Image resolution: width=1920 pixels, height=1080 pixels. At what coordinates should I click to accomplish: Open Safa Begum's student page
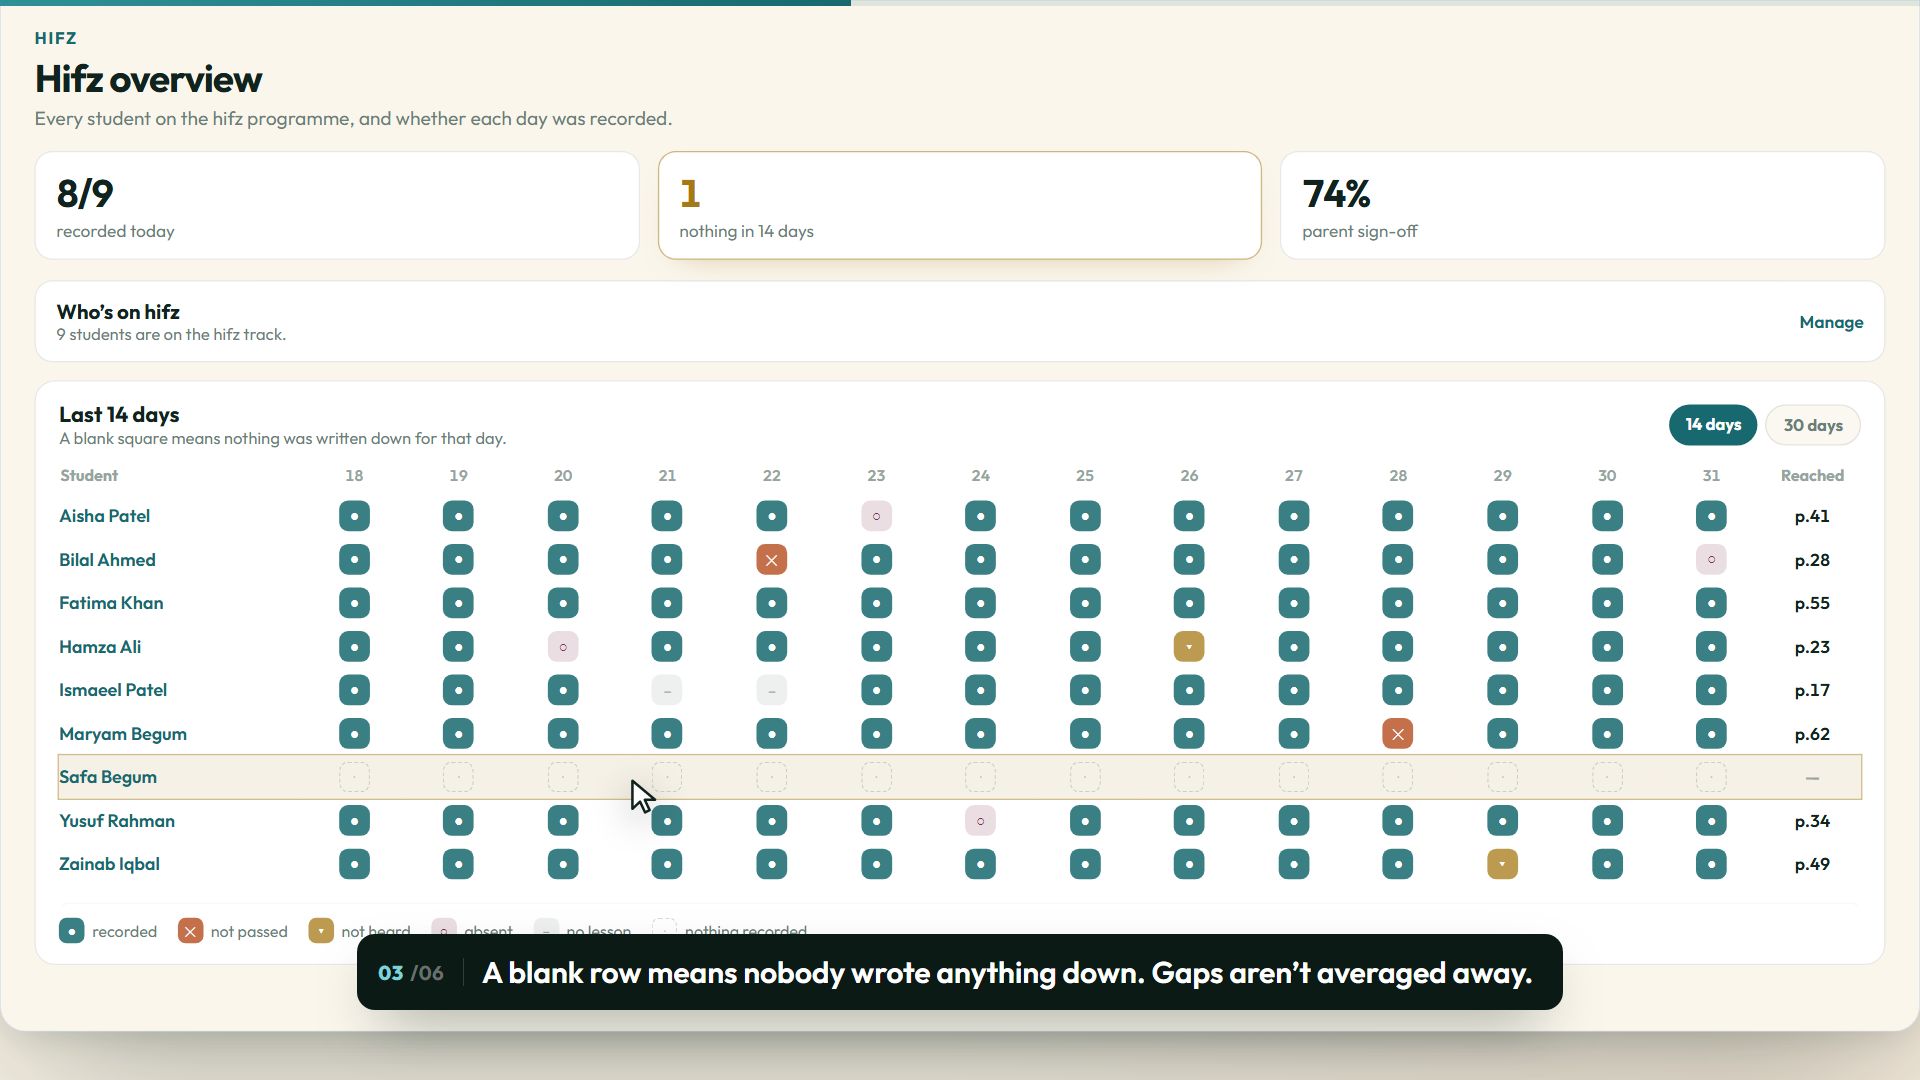[x=108, y=777]
